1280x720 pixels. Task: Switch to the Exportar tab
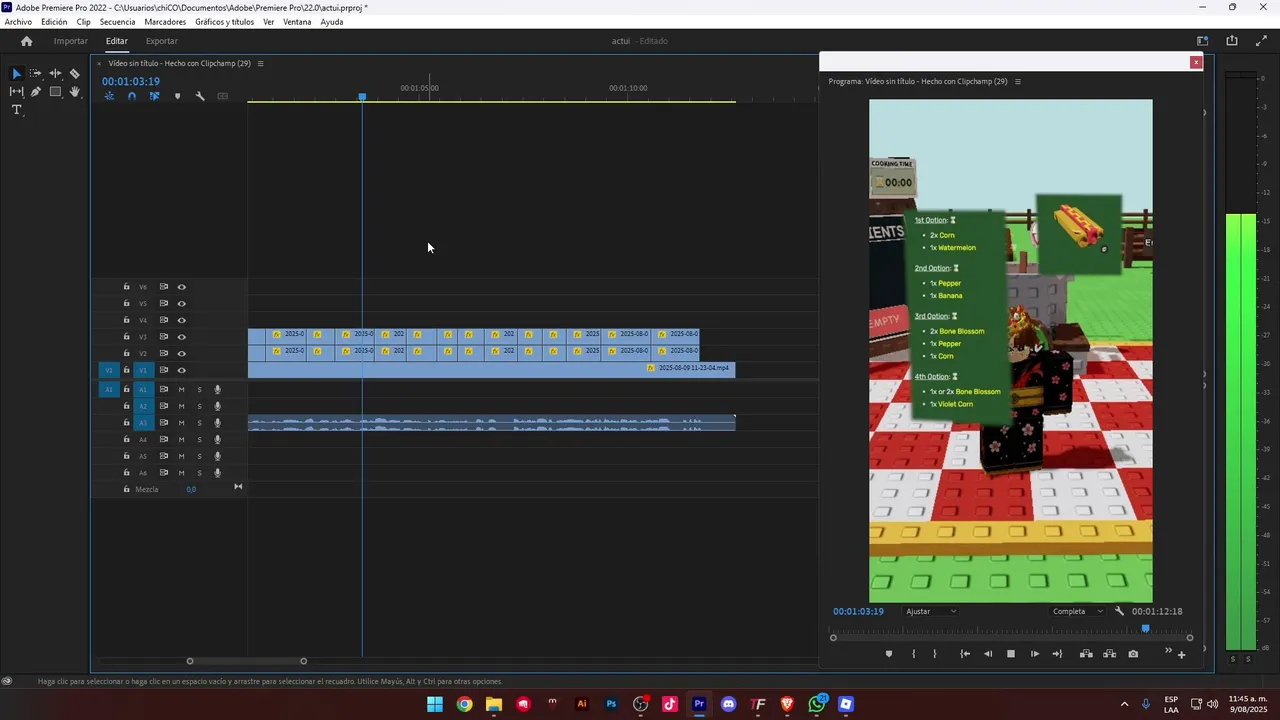(x=161, y=41)
